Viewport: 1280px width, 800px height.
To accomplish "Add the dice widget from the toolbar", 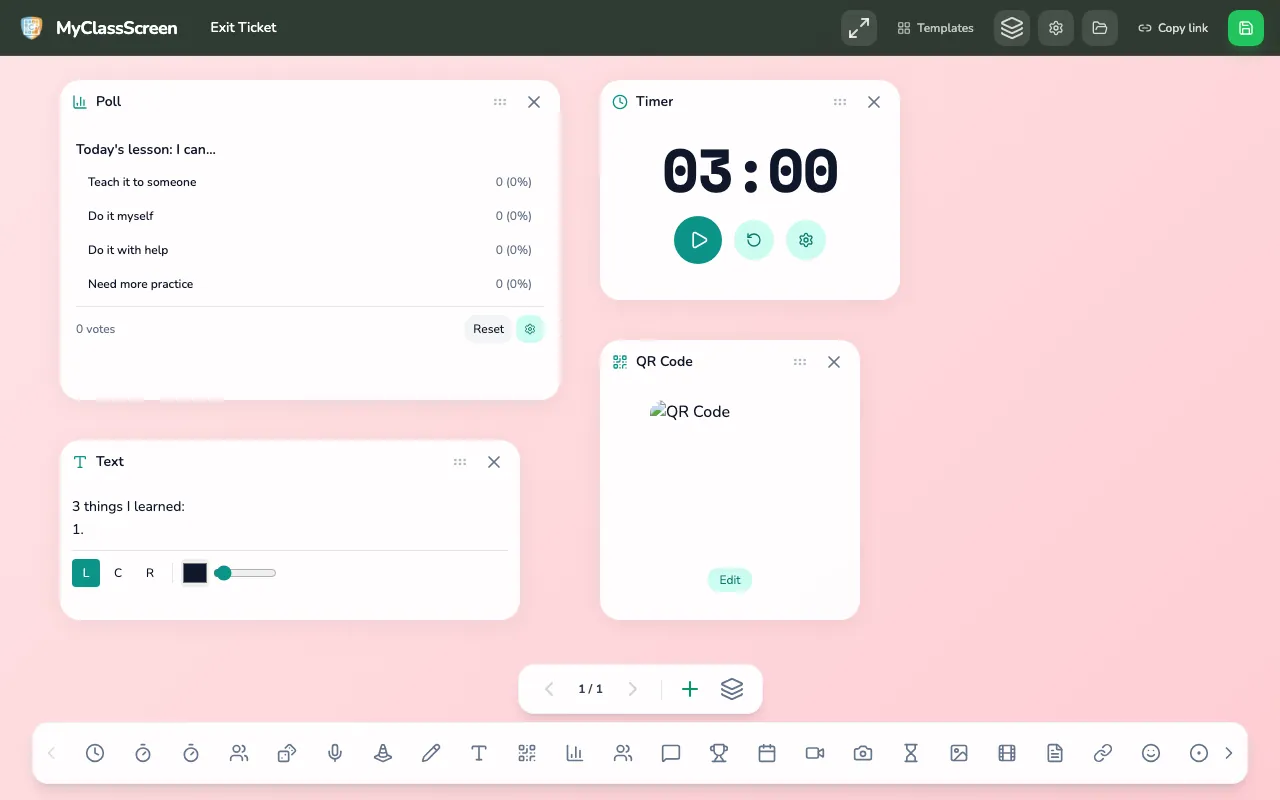I will (x=287, y=753).
